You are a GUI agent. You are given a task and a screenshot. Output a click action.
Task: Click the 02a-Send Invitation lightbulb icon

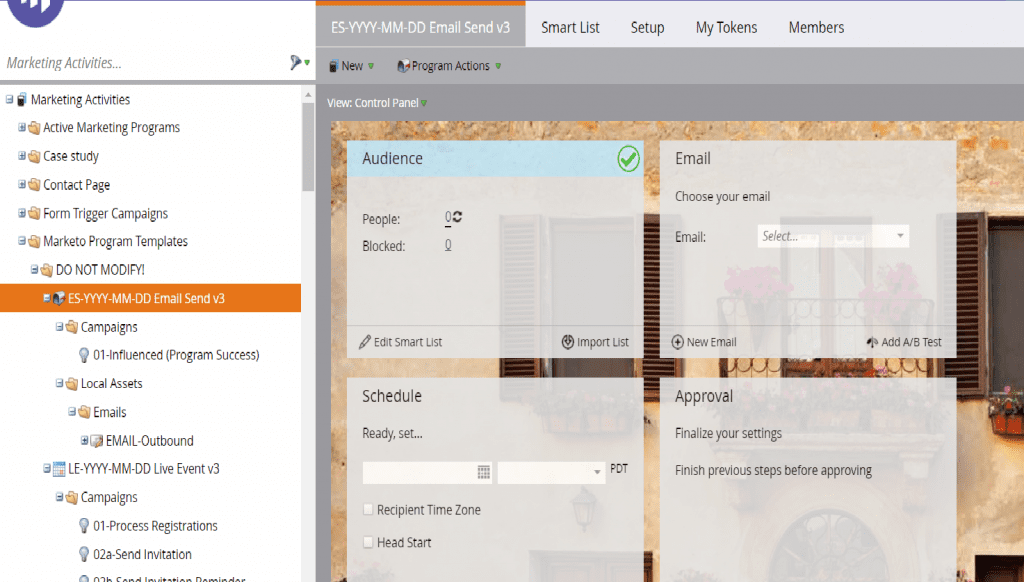coord(84,555)
